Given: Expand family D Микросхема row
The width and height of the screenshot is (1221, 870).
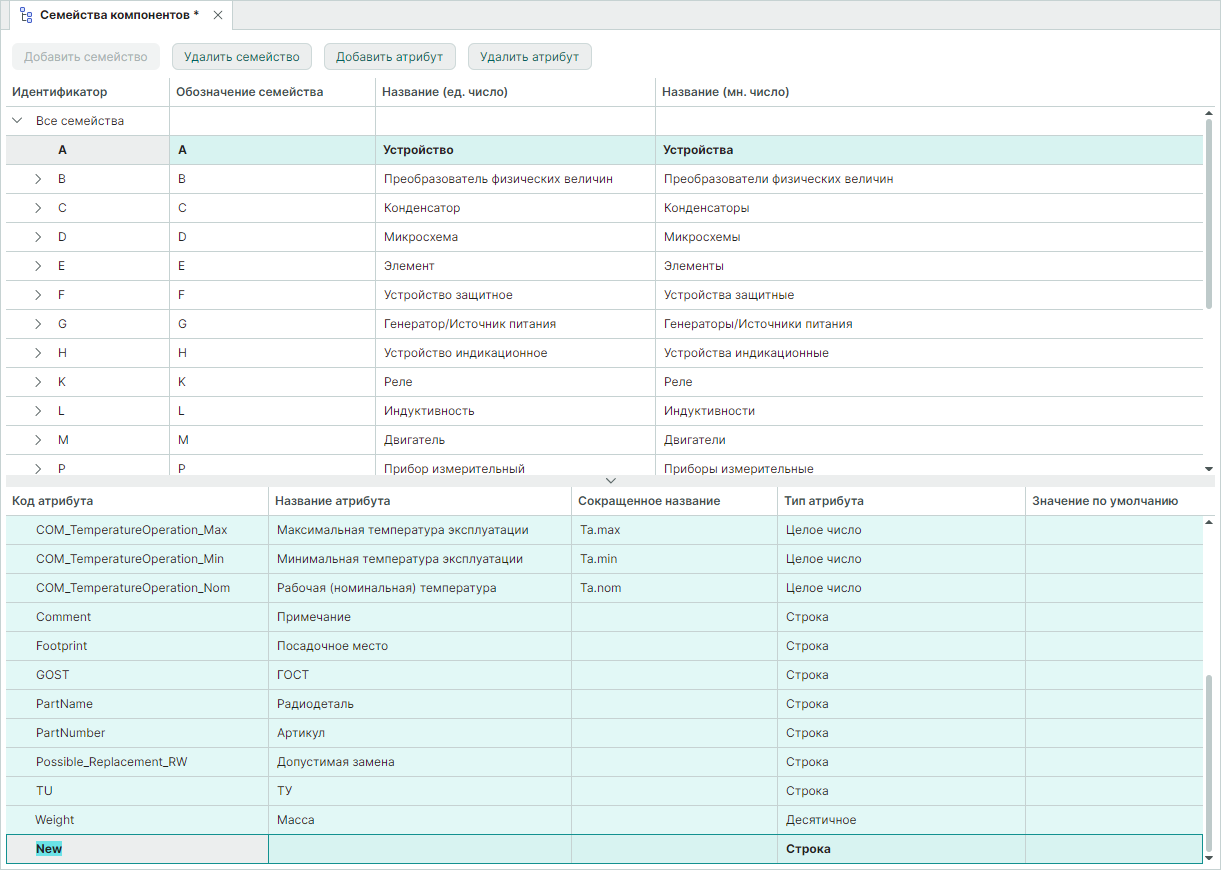Looking at the screenshot, I should 38,237.
